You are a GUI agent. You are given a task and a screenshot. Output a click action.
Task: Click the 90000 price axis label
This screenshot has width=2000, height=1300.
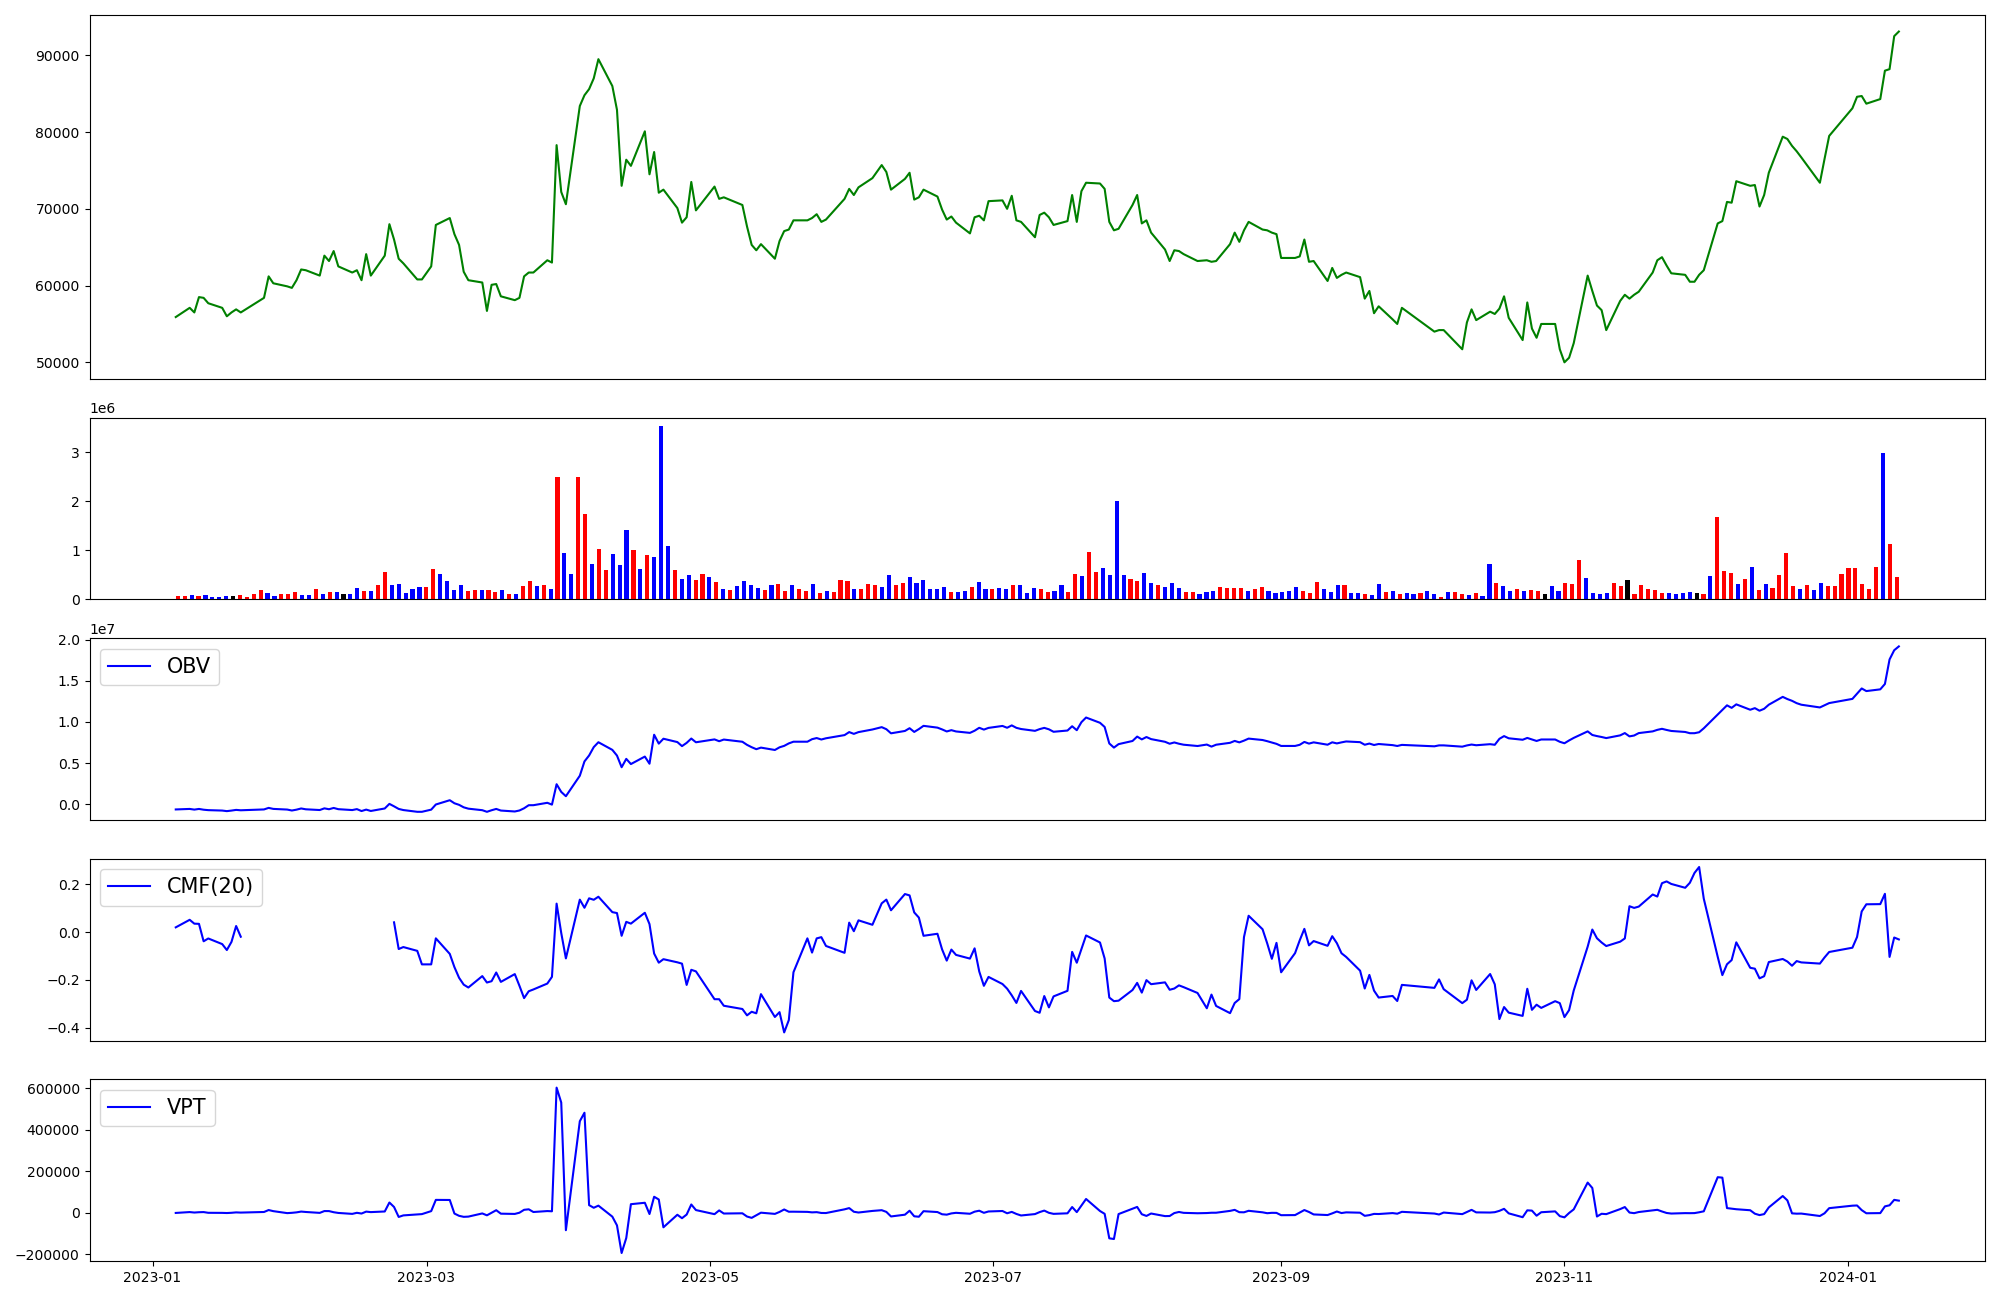coord(57,56)
